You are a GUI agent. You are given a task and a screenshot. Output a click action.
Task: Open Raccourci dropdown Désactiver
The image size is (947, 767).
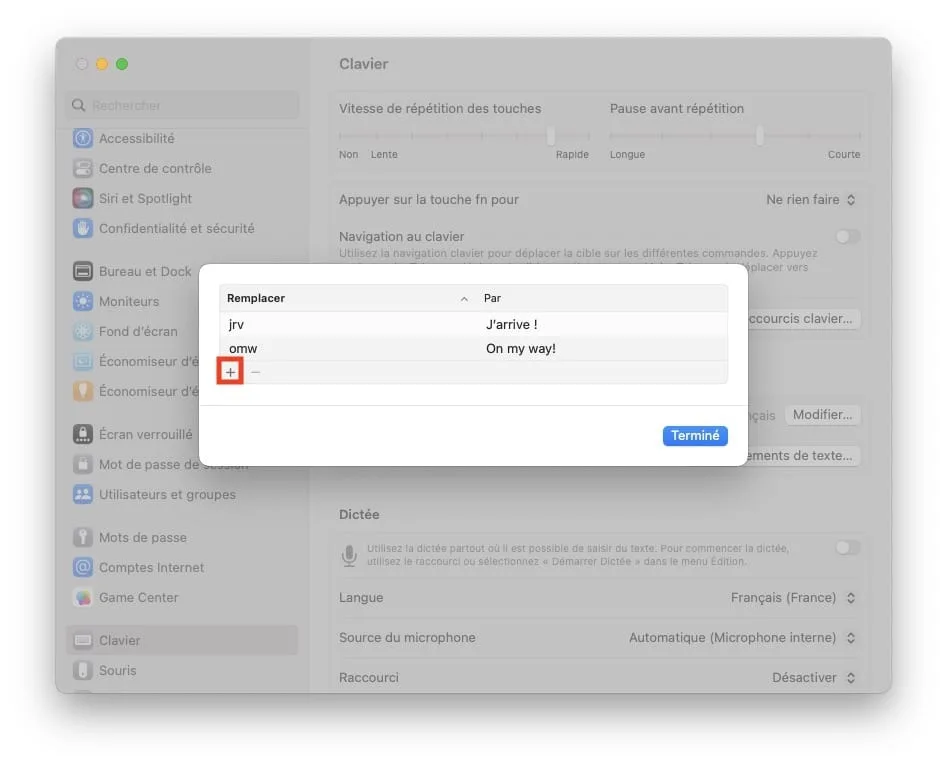pos(814,678)
